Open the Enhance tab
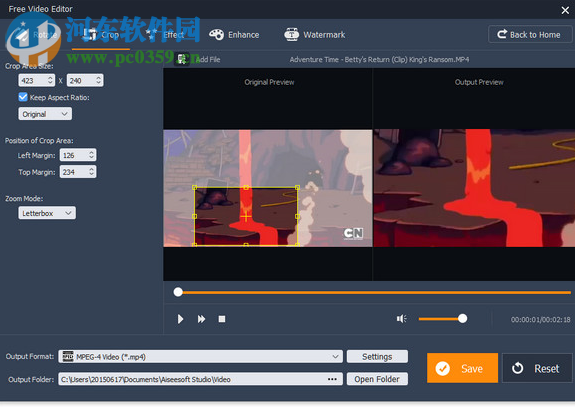Viewport: 575px width, 407px height. coord(234,35)
